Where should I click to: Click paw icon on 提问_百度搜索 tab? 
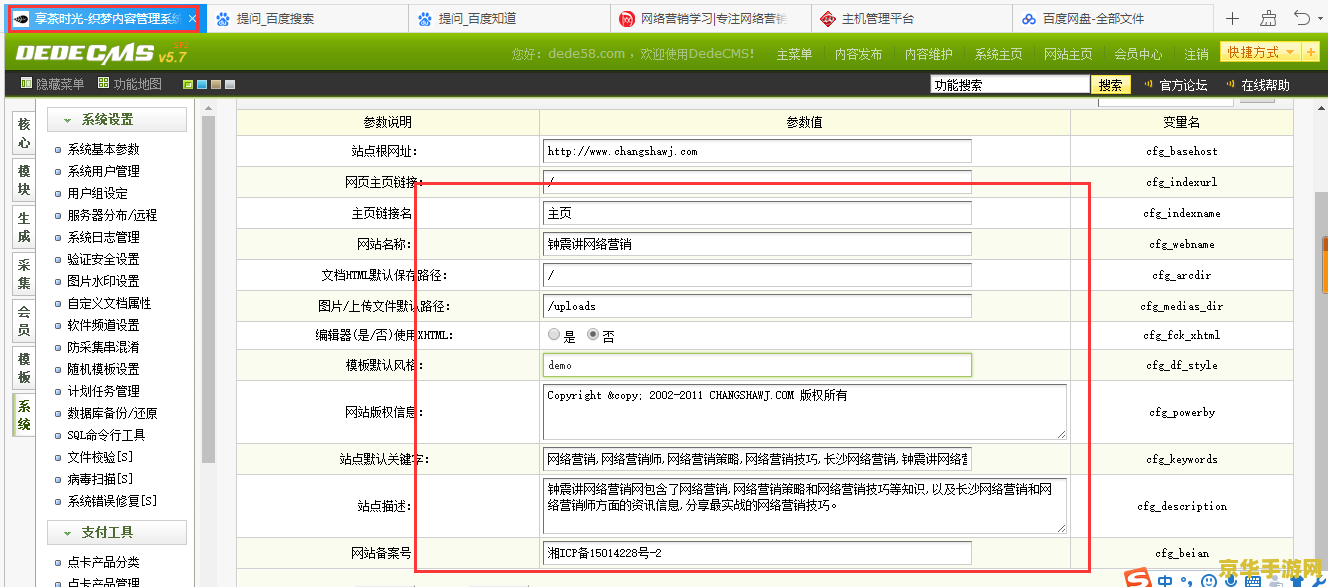pos(223,18)
